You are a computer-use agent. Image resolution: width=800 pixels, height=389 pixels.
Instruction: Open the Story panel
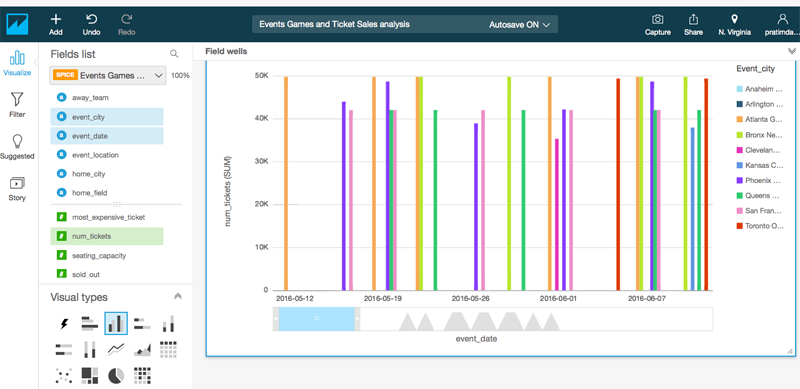coord(17,188)
